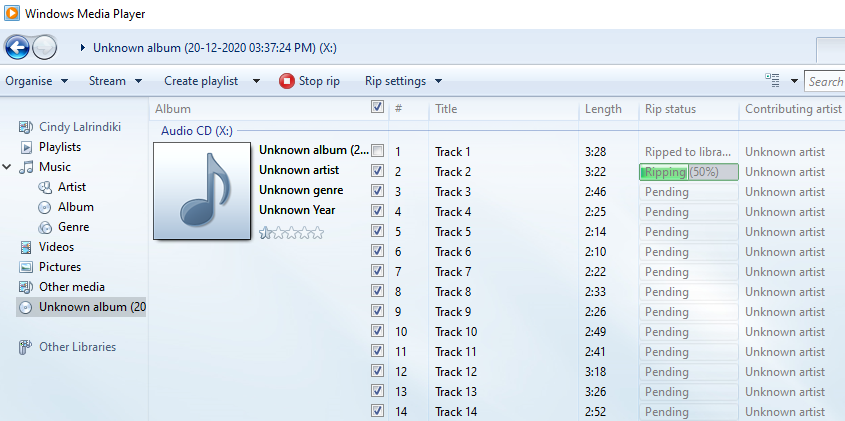
Task: Uncheck the box for Track 9
Action: tap(378, 311)
